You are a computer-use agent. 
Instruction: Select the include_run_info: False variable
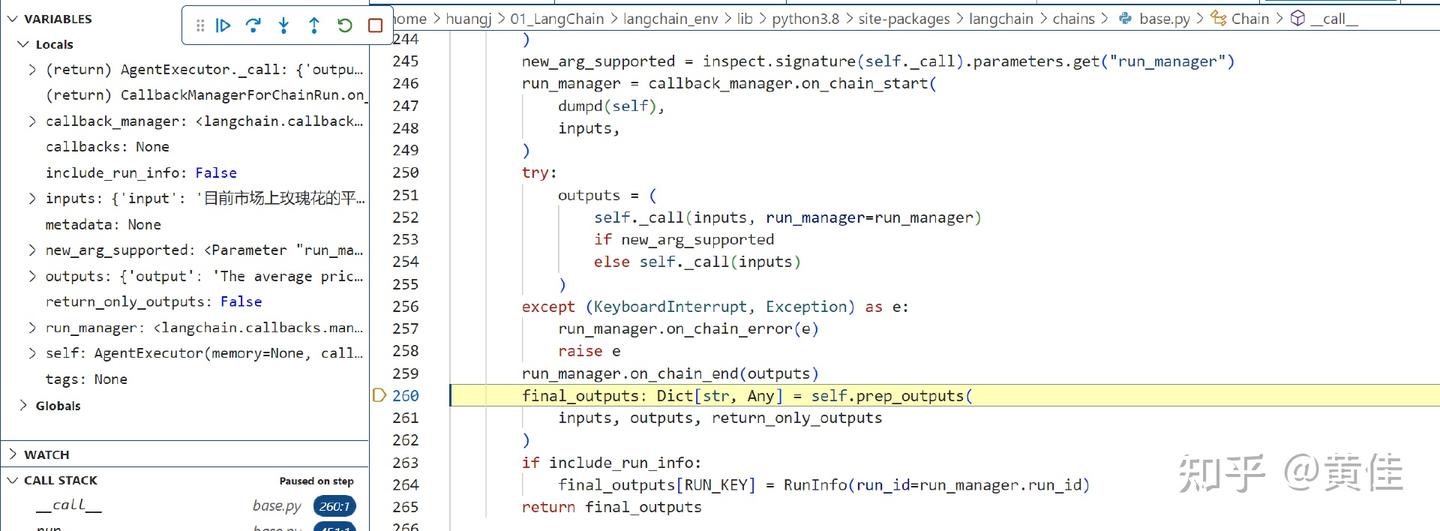tap(184, 173)
